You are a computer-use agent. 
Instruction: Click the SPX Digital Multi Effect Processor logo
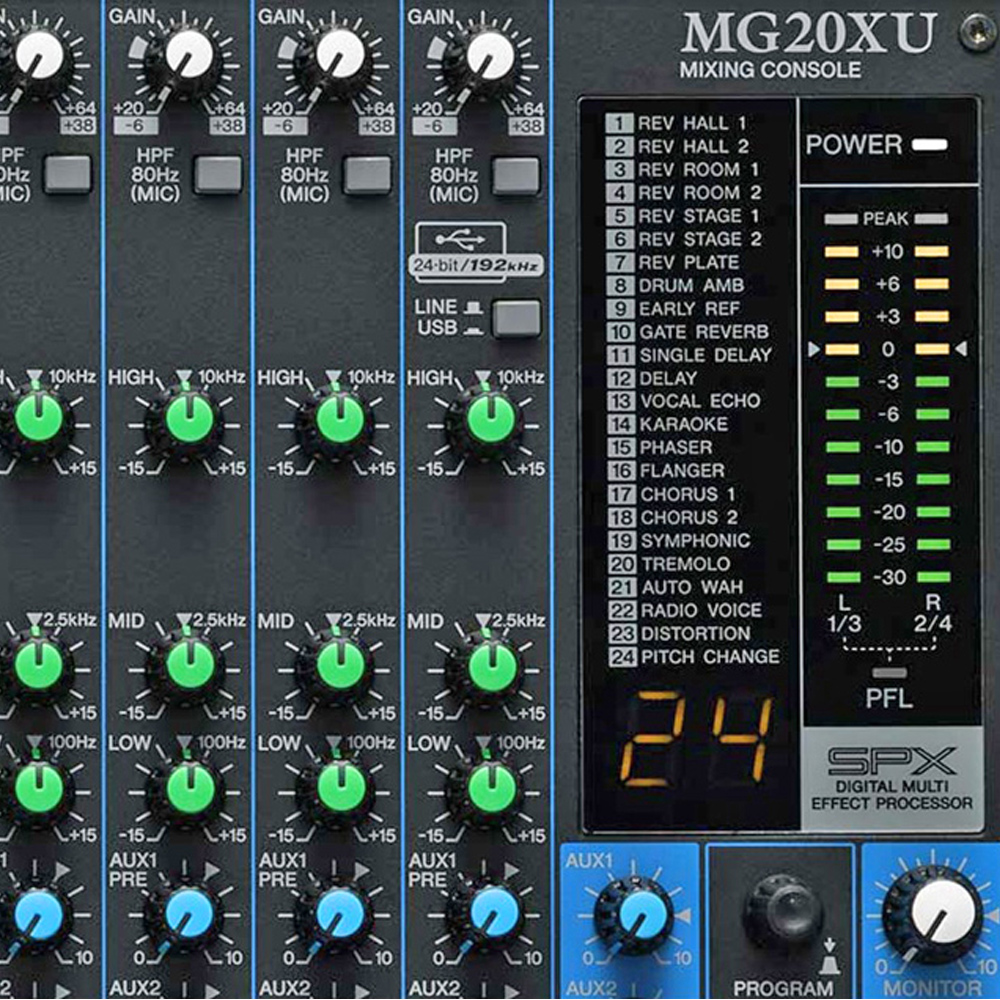pos(892,777)
